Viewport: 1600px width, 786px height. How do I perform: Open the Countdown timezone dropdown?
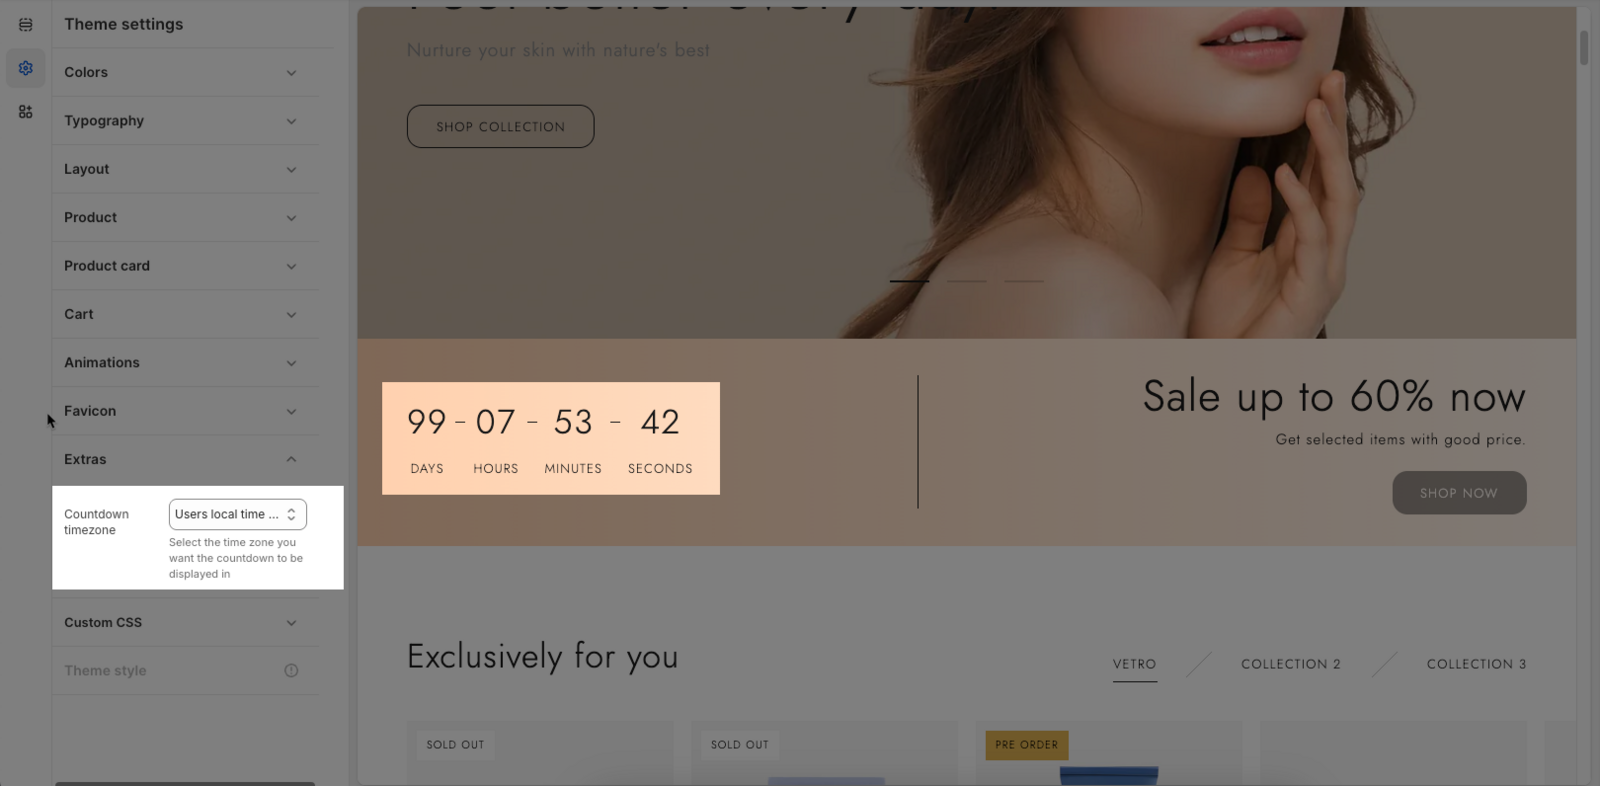(238, 514)
